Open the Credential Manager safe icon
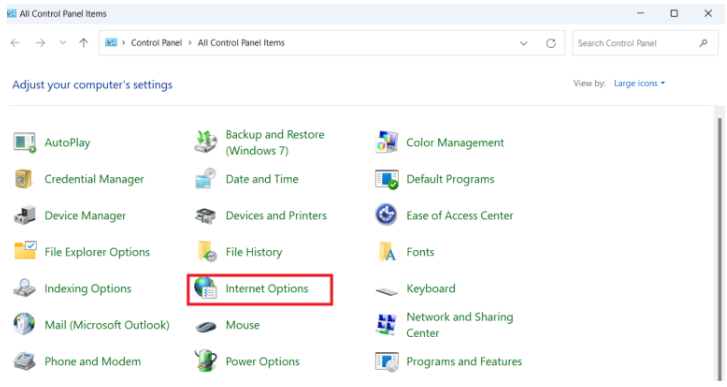This screenshot has width=727, height=387. pyautogui.click(x=24, y=179)
